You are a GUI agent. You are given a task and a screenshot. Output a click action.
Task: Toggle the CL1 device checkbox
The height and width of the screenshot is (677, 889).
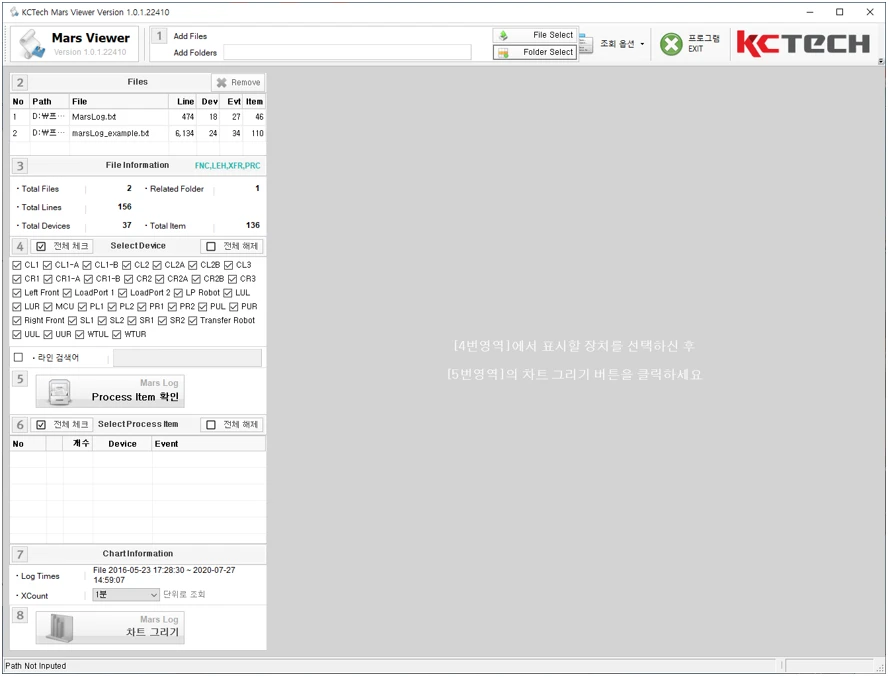(17, 265)
